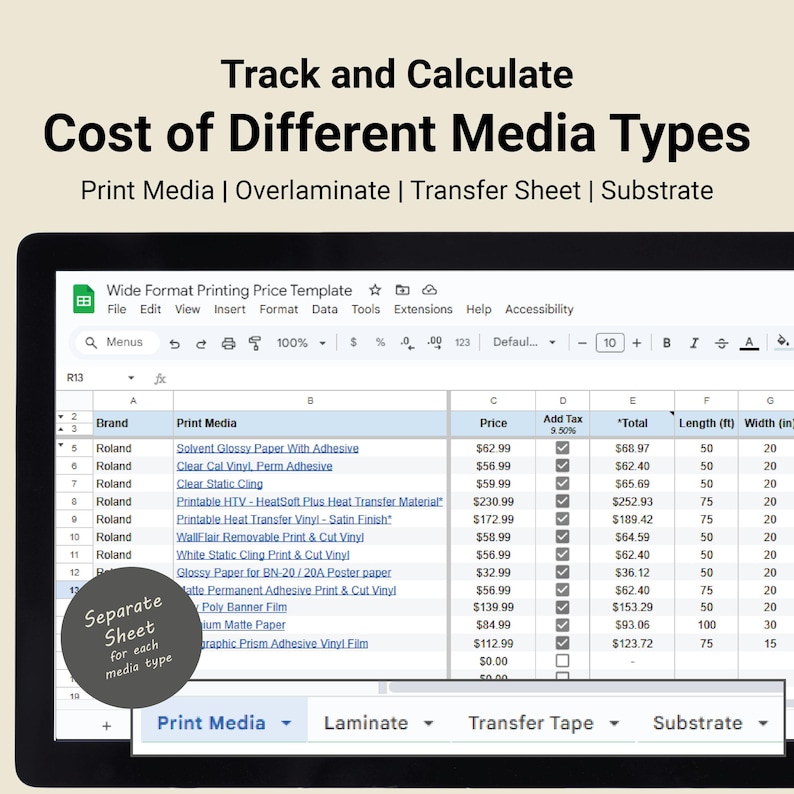
Task: Toggle strikethrough formatting
Action: 722,343
